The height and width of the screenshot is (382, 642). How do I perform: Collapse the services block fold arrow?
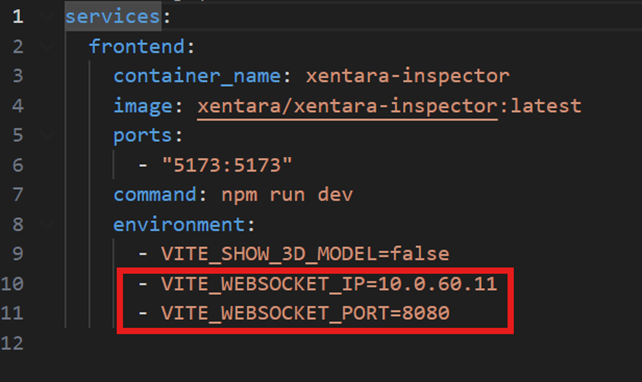(48, 17)
